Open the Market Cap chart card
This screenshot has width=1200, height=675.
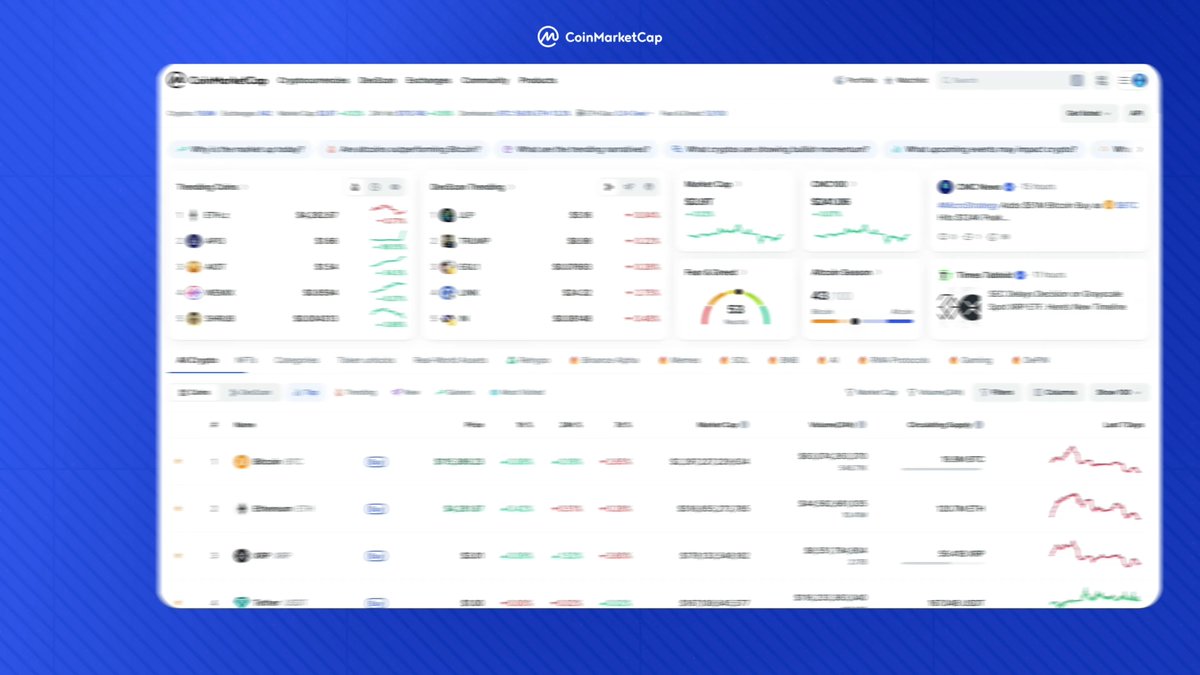pyautogui.click(x=735, y=211)
